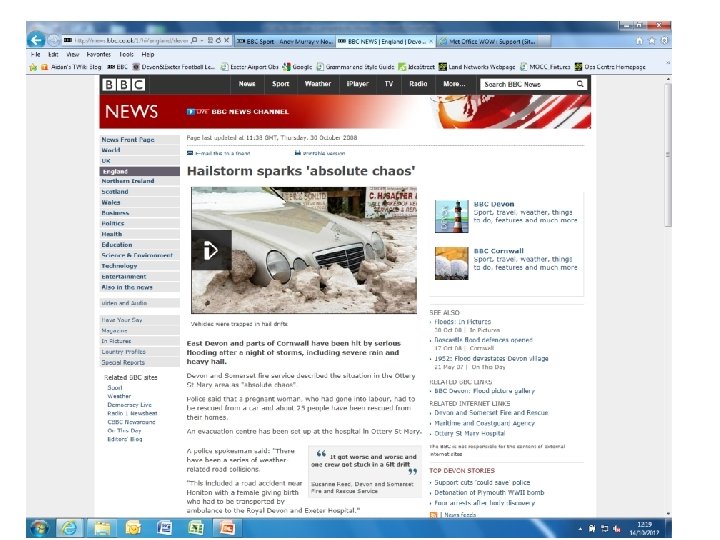
Task: Click the refresh icon in address bar
Action: coord(218,40)
